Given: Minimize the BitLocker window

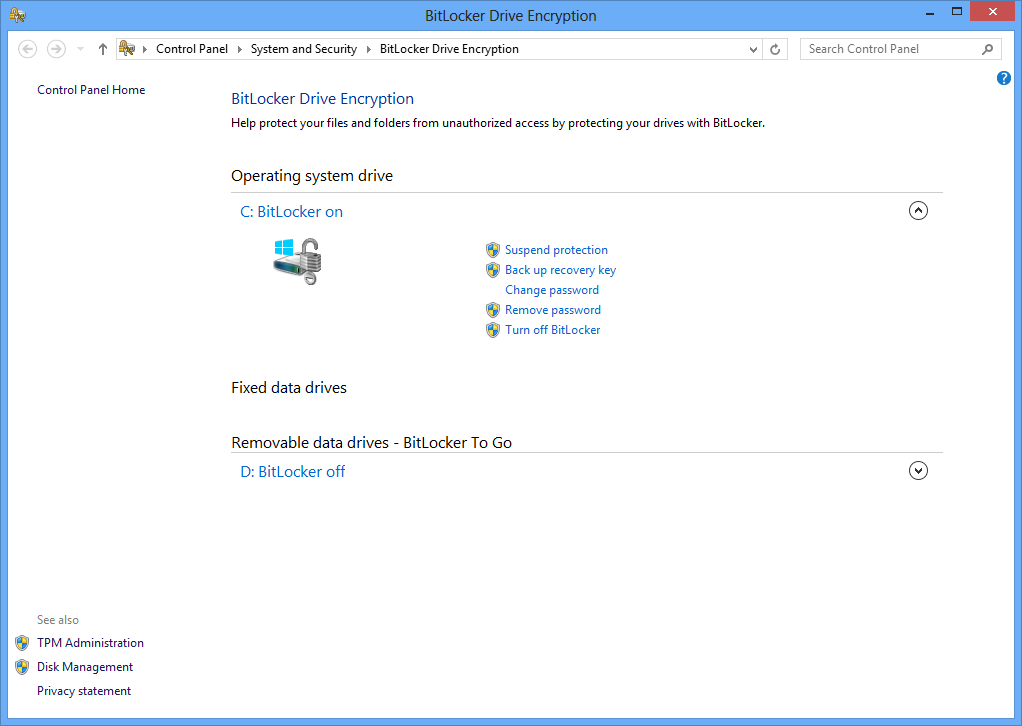Looking at the screenshot, I should click(930, 12).
